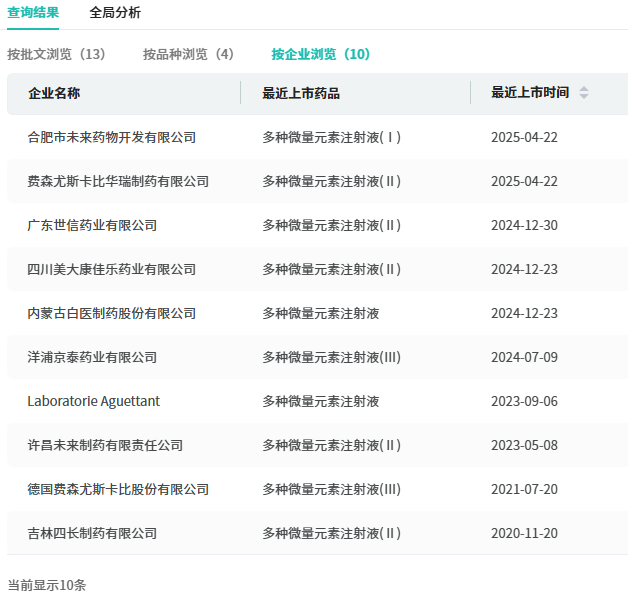Sort by 最近上市时间 arrow icon
Image resolution: width=628 pixels, height=600 pixels.
(x=584, y=93)
